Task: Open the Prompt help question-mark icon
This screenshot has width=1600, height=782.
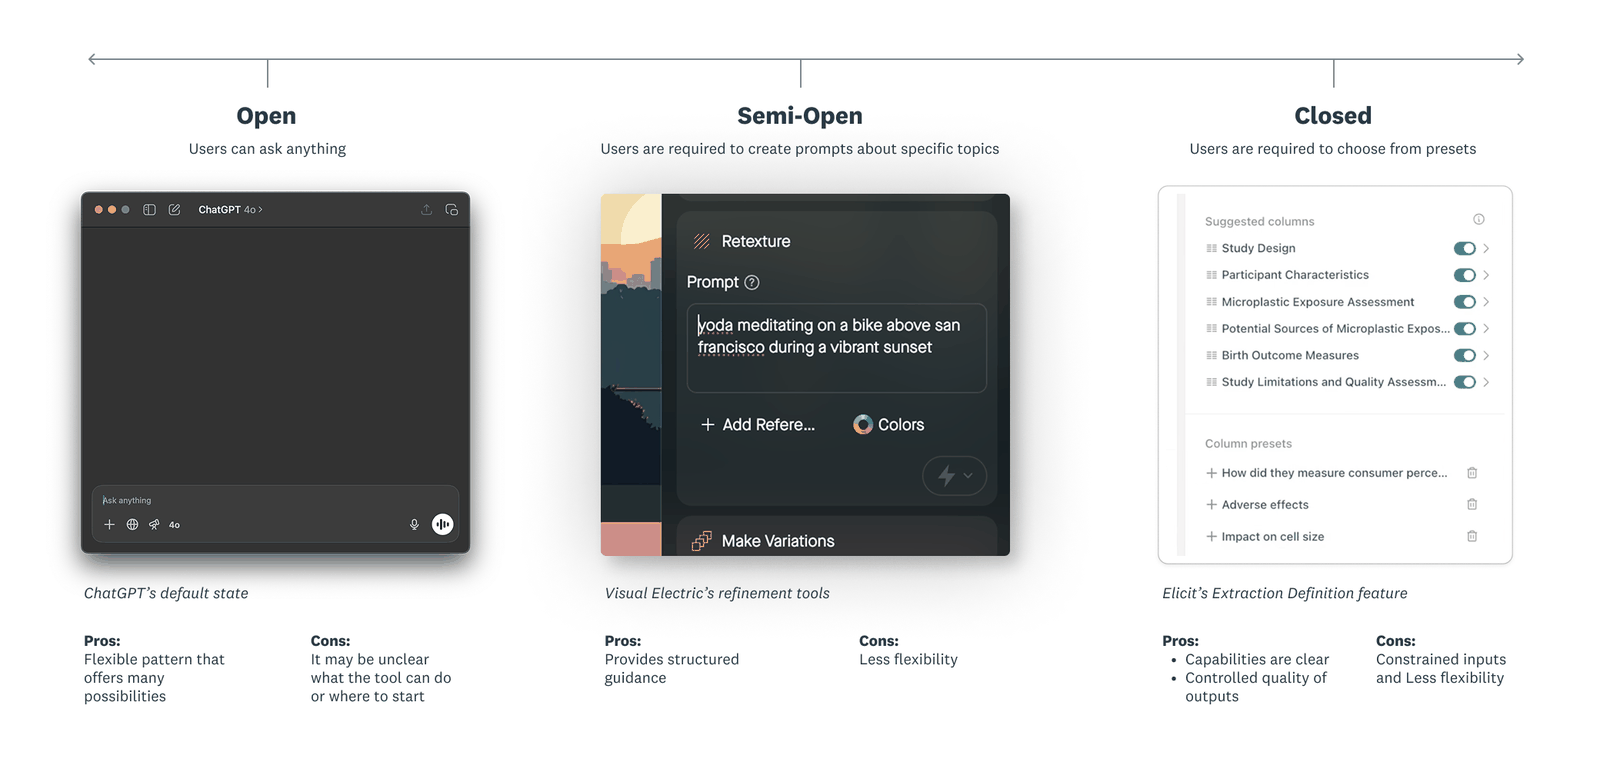Action: [752, 283]
